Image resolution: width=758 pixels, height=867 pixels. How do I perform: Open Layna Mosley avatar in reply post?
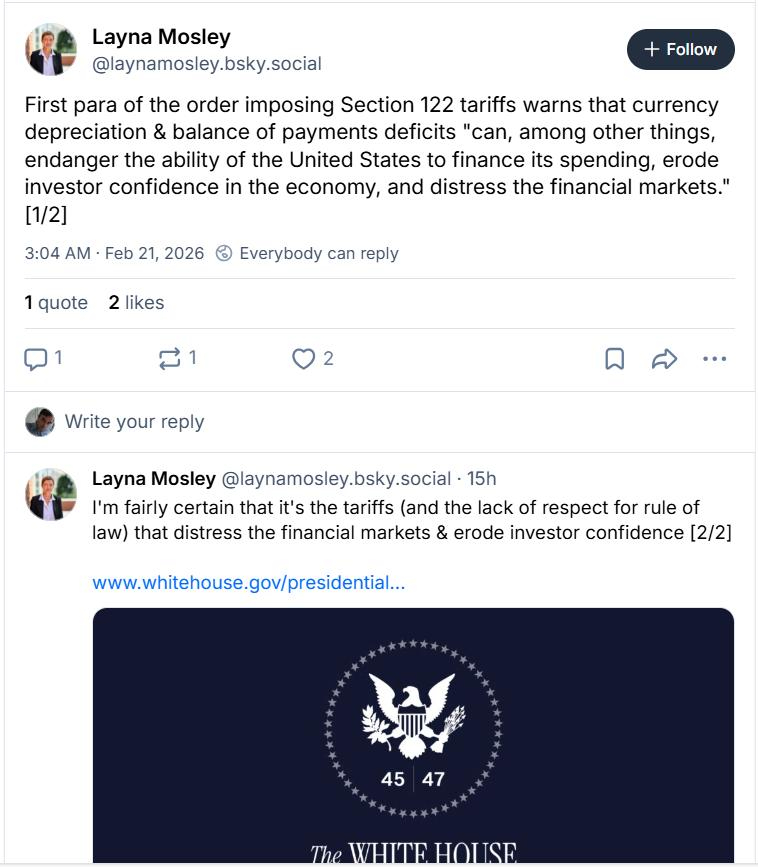coord(51,494)
